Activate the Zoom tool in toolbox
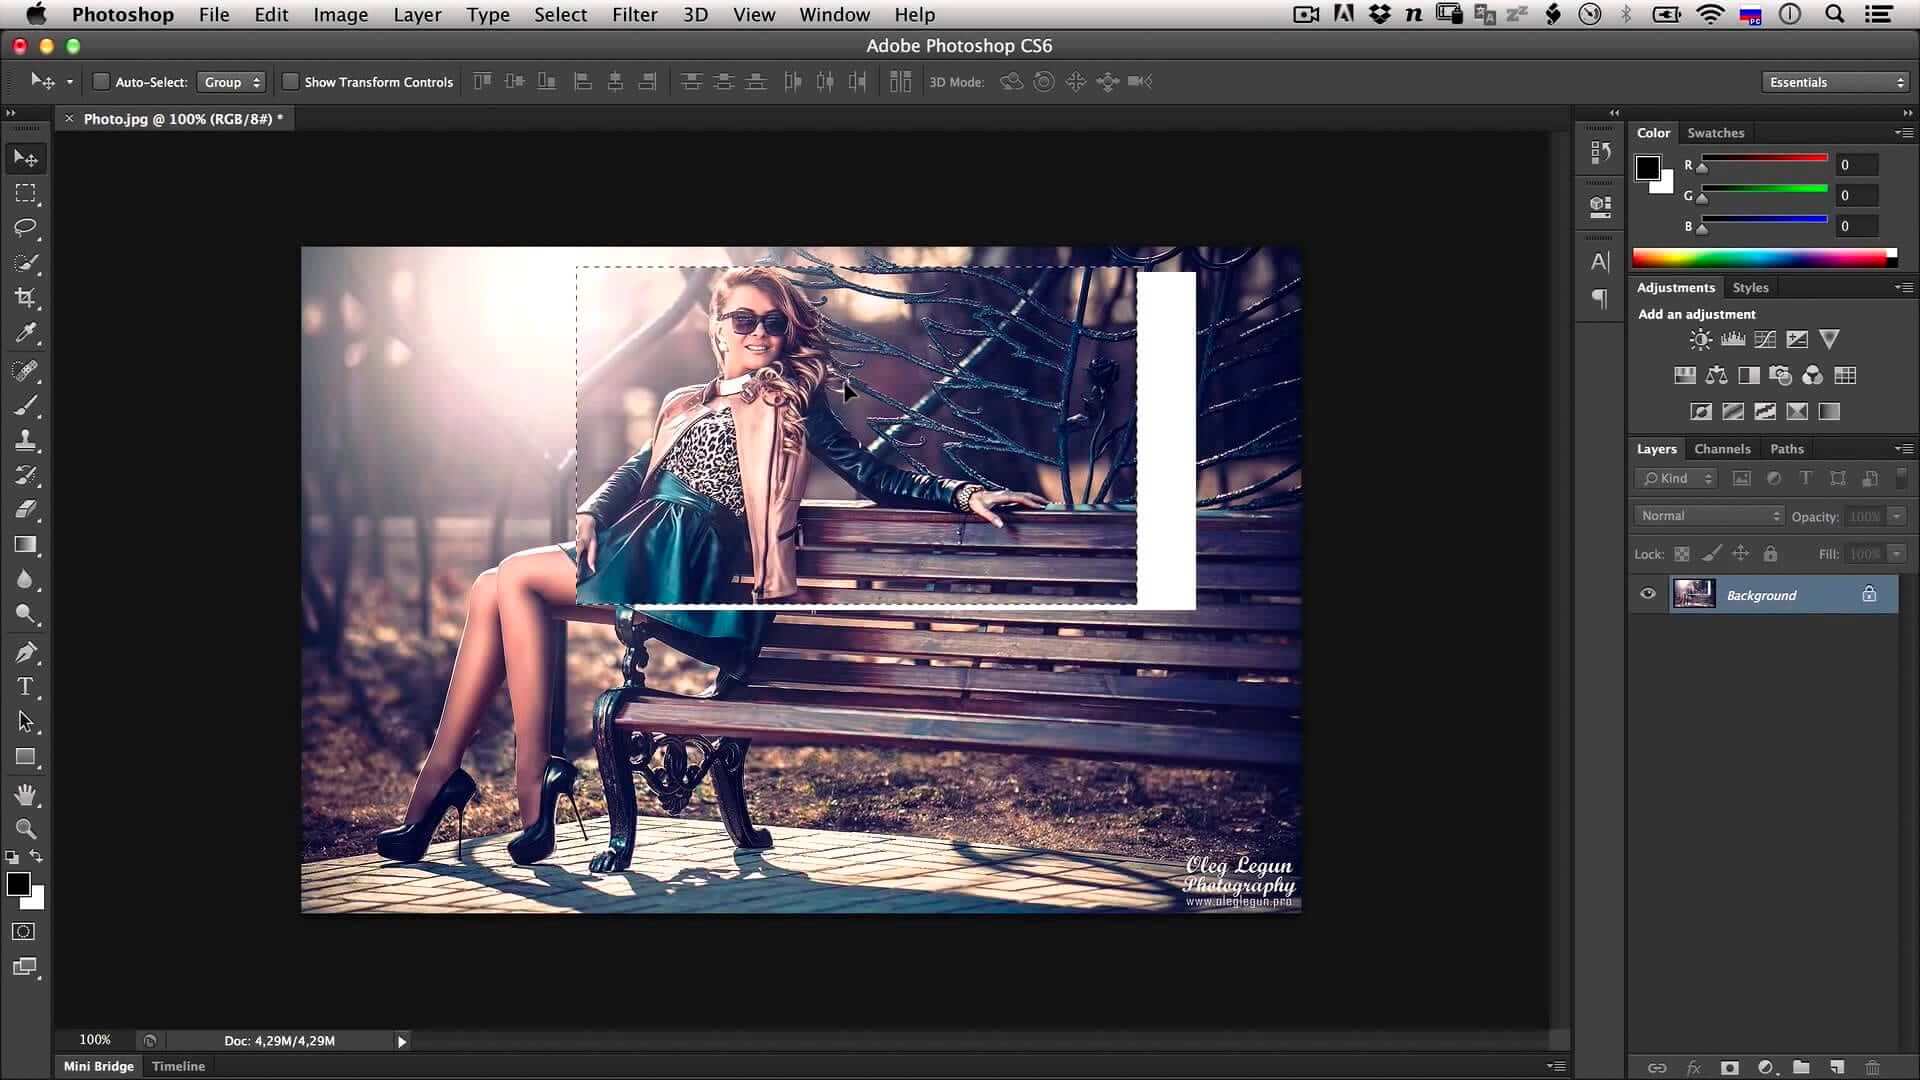Viewport: 1920px width, 1080px height. pos(25,829)
